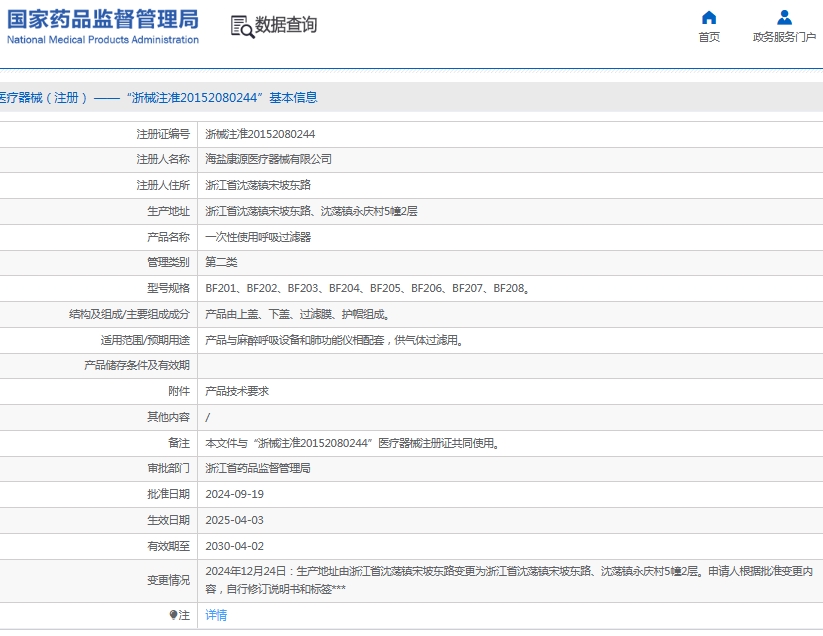
Task: Click production address value ending 永庆村5幢2层
Action: pos(311,211)
